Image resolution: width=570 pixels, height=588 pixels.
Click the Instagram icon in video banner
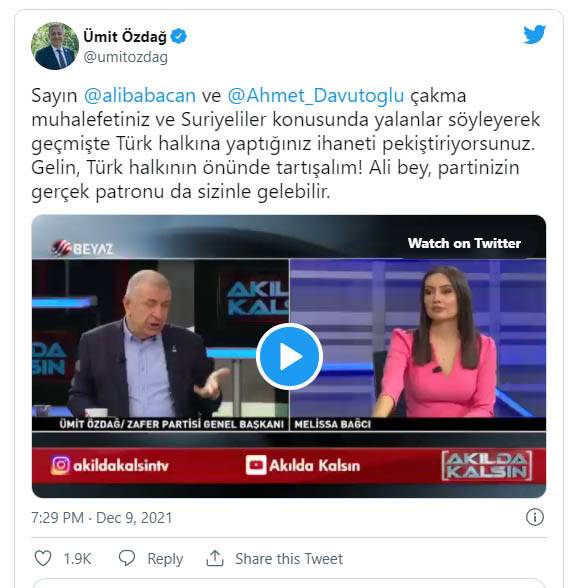[61, 465]
